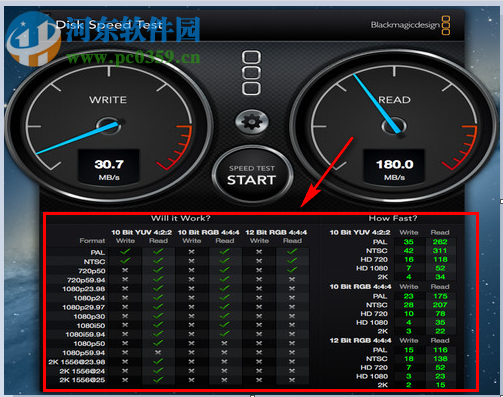This screenshot has height=397, width=503.
Task: Select the WRITE gauge label
Action: pyautogui.click(x=108, y=100)
